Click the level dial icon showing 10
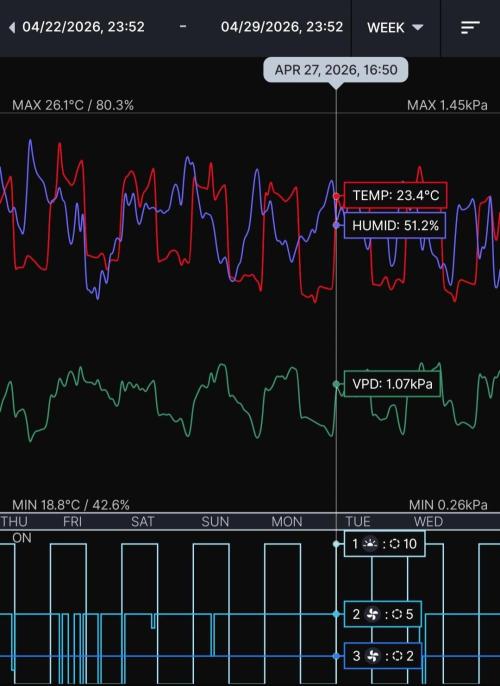The width and height of the screenshot is (500, 686). (x=395, y=544)
